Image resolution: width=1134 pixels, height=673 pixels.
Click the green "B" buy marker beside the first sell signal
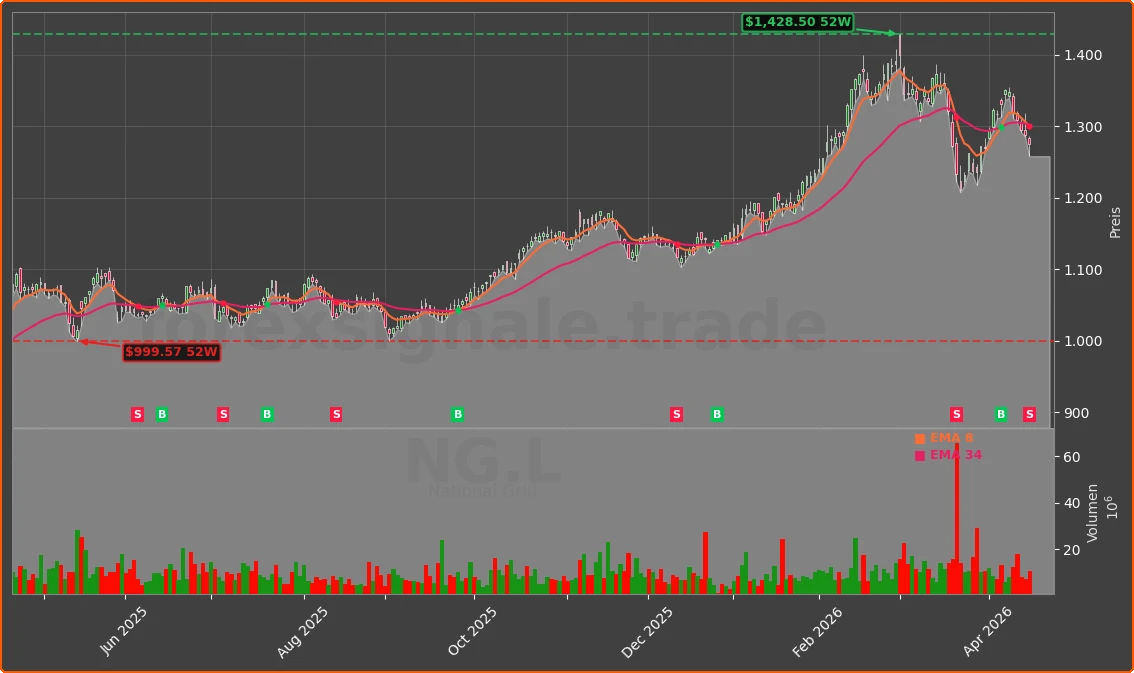coord(162,413)
